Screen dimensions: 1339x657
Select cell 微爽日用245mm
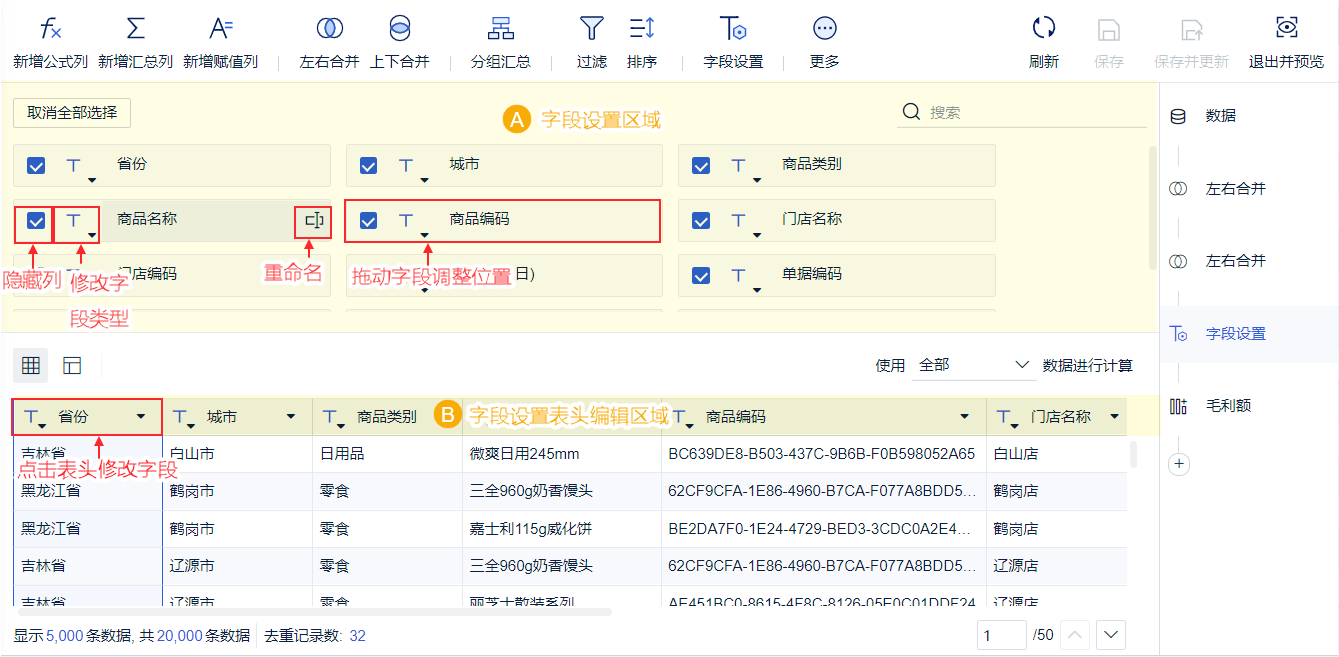coord(562,454)
